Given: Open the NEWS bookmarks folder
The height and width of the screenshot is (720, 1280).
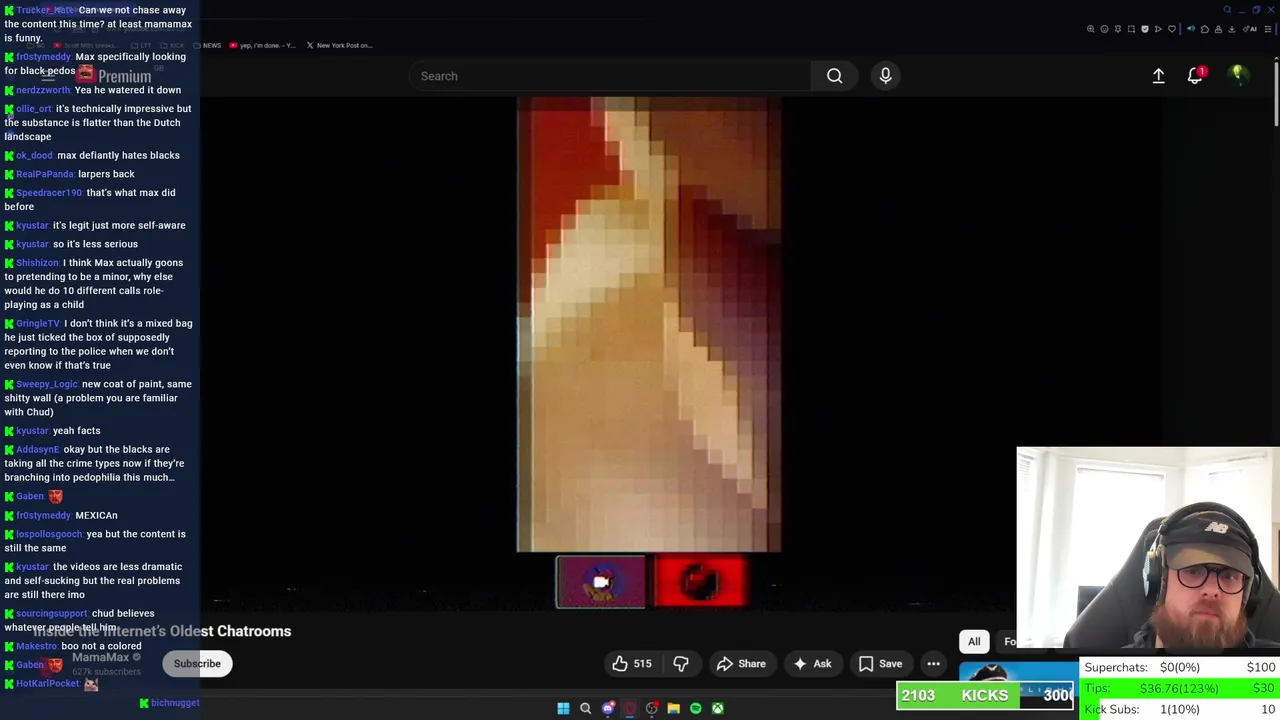Looking at the screenshot, I should coord(208,45).
